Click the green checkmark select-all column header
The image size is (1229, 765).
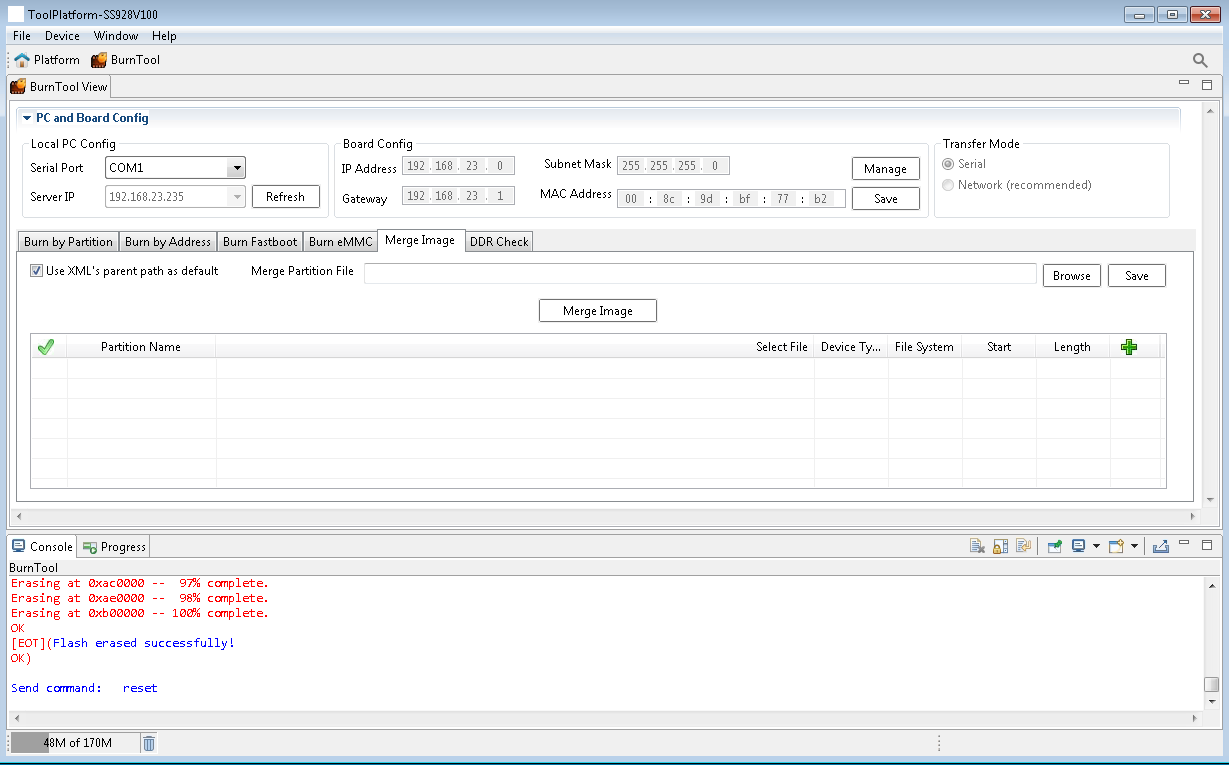pos(45,347)
